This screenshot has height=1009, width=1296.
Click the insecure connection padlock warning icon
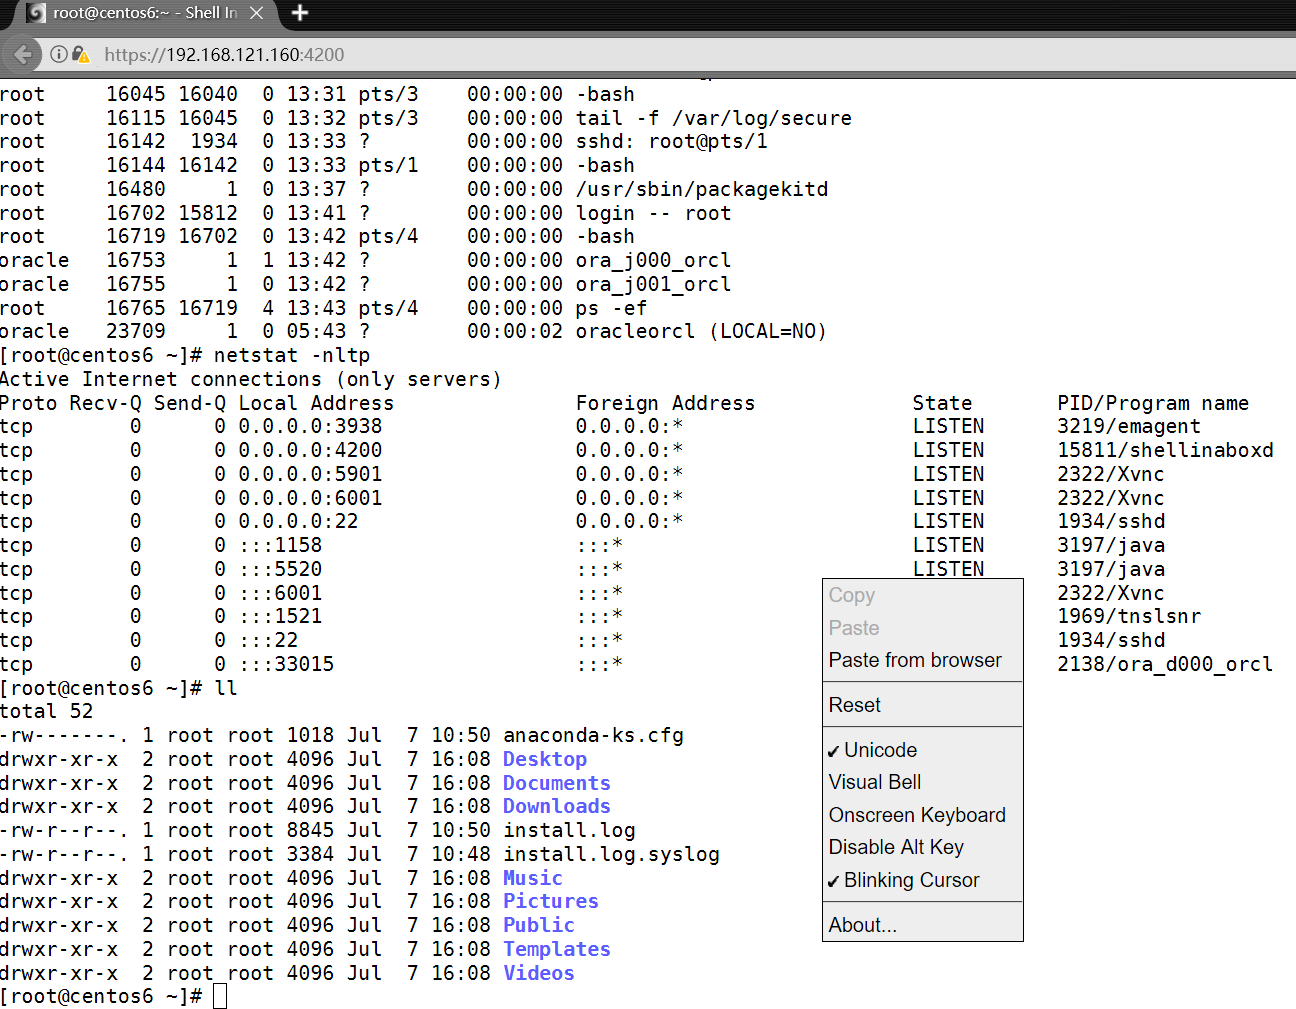click(80, 54)
